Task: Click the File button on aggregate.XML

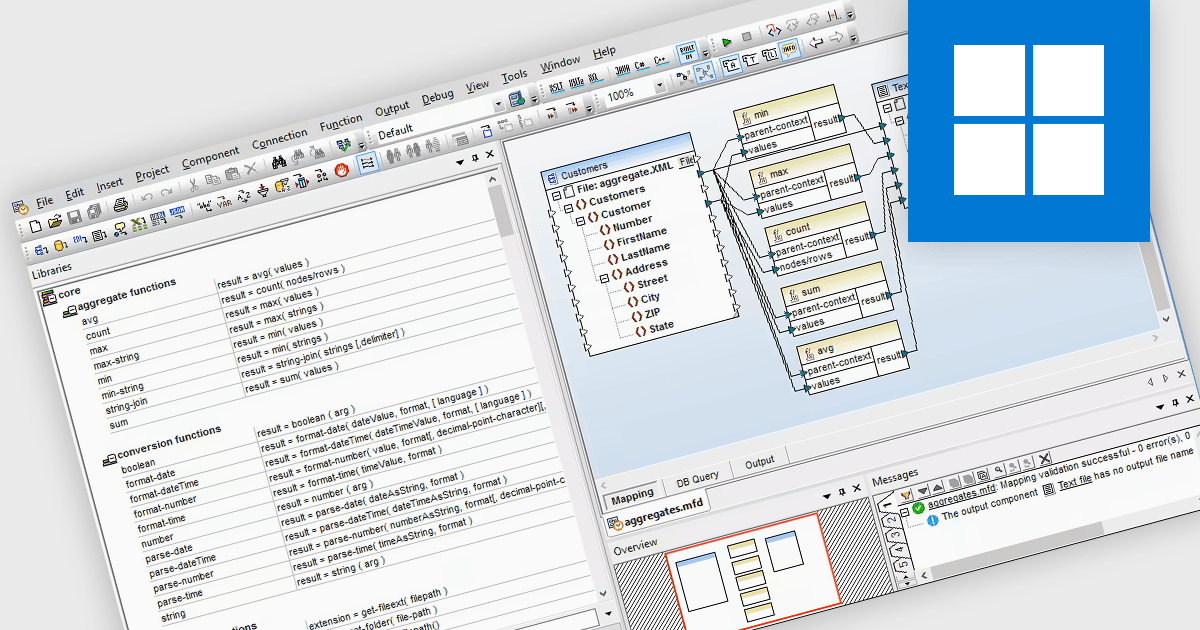Action: pos(687,161)
